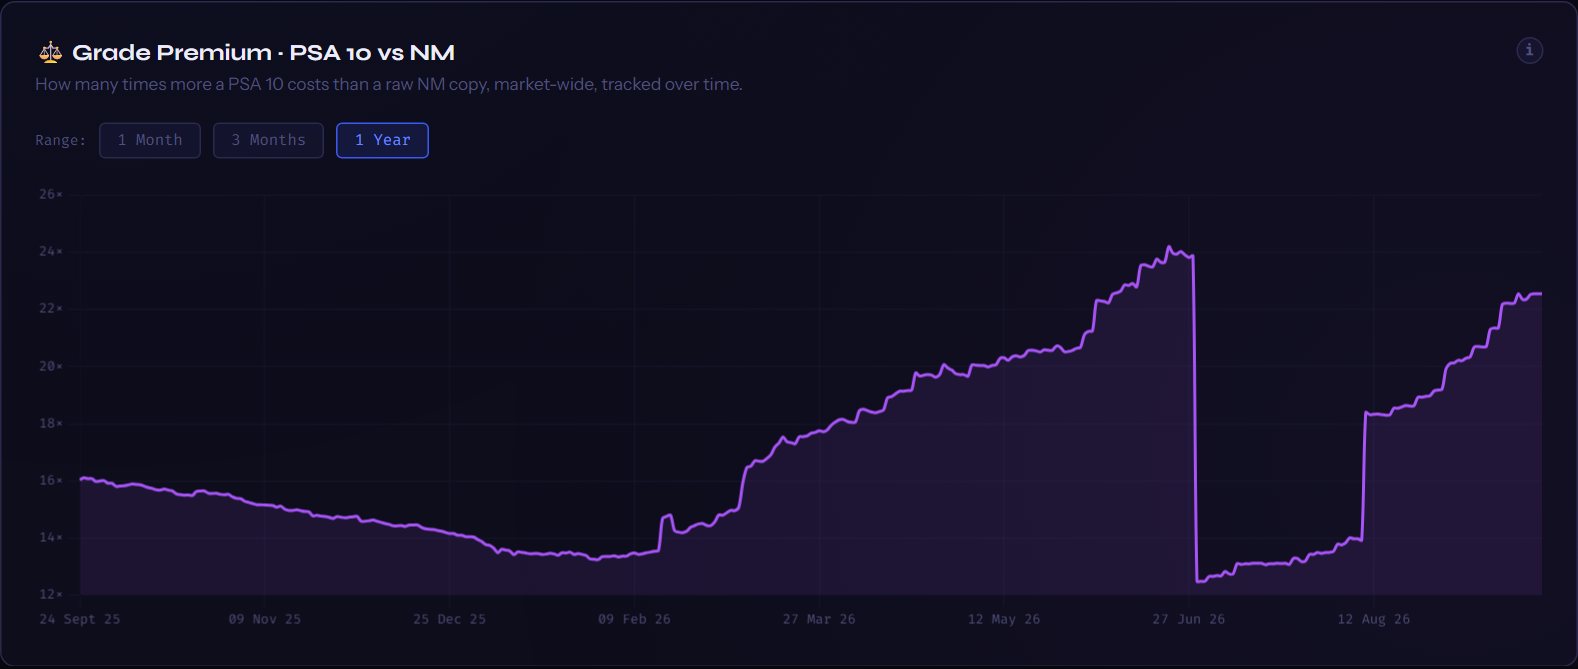The width and height of the screenshot is (1578, 669).
Task: Click the '24 Sept 25' date label
Action: pyautogui.click(x=80, y=619)
